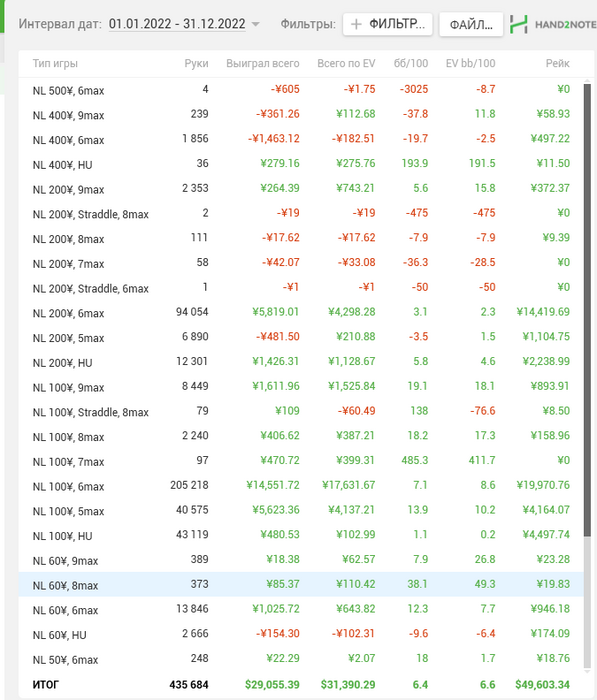Screen dimensions: 597x700
Task: Sort by Рейк column header
Action: pos(557,63)
